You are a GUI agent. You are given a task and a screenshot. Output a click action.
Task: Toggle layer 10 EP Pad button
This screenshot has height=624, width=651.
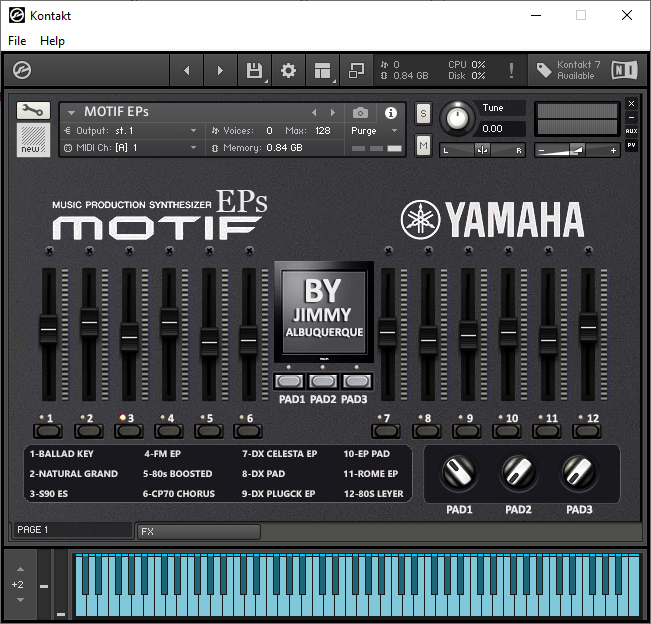507,431
